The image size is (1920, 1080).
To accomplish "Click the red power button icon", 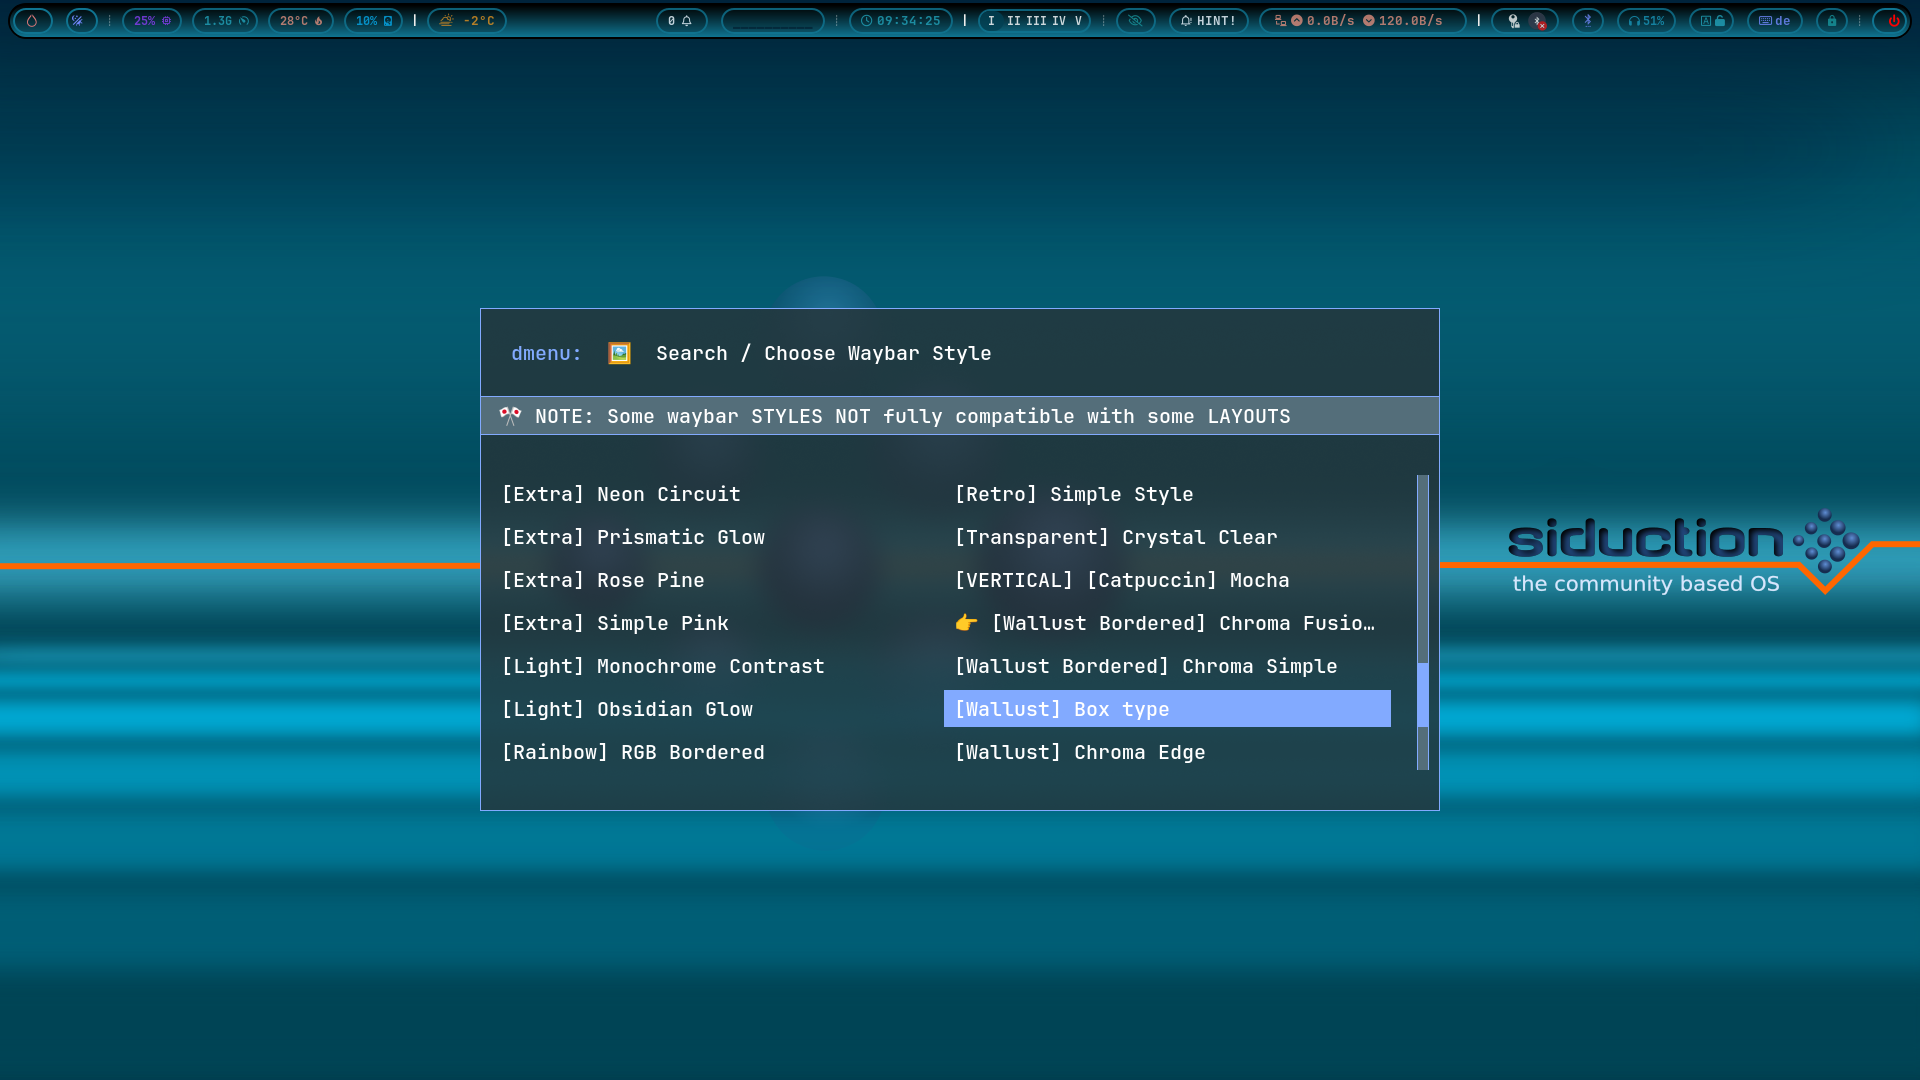I will pos(1892,21).
